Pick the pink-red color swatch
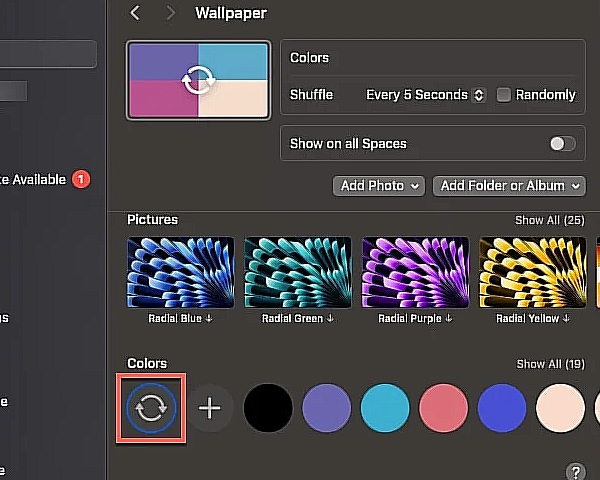Image resolution: width=600 pixels, height=480 pixels. tap(443, 408)
